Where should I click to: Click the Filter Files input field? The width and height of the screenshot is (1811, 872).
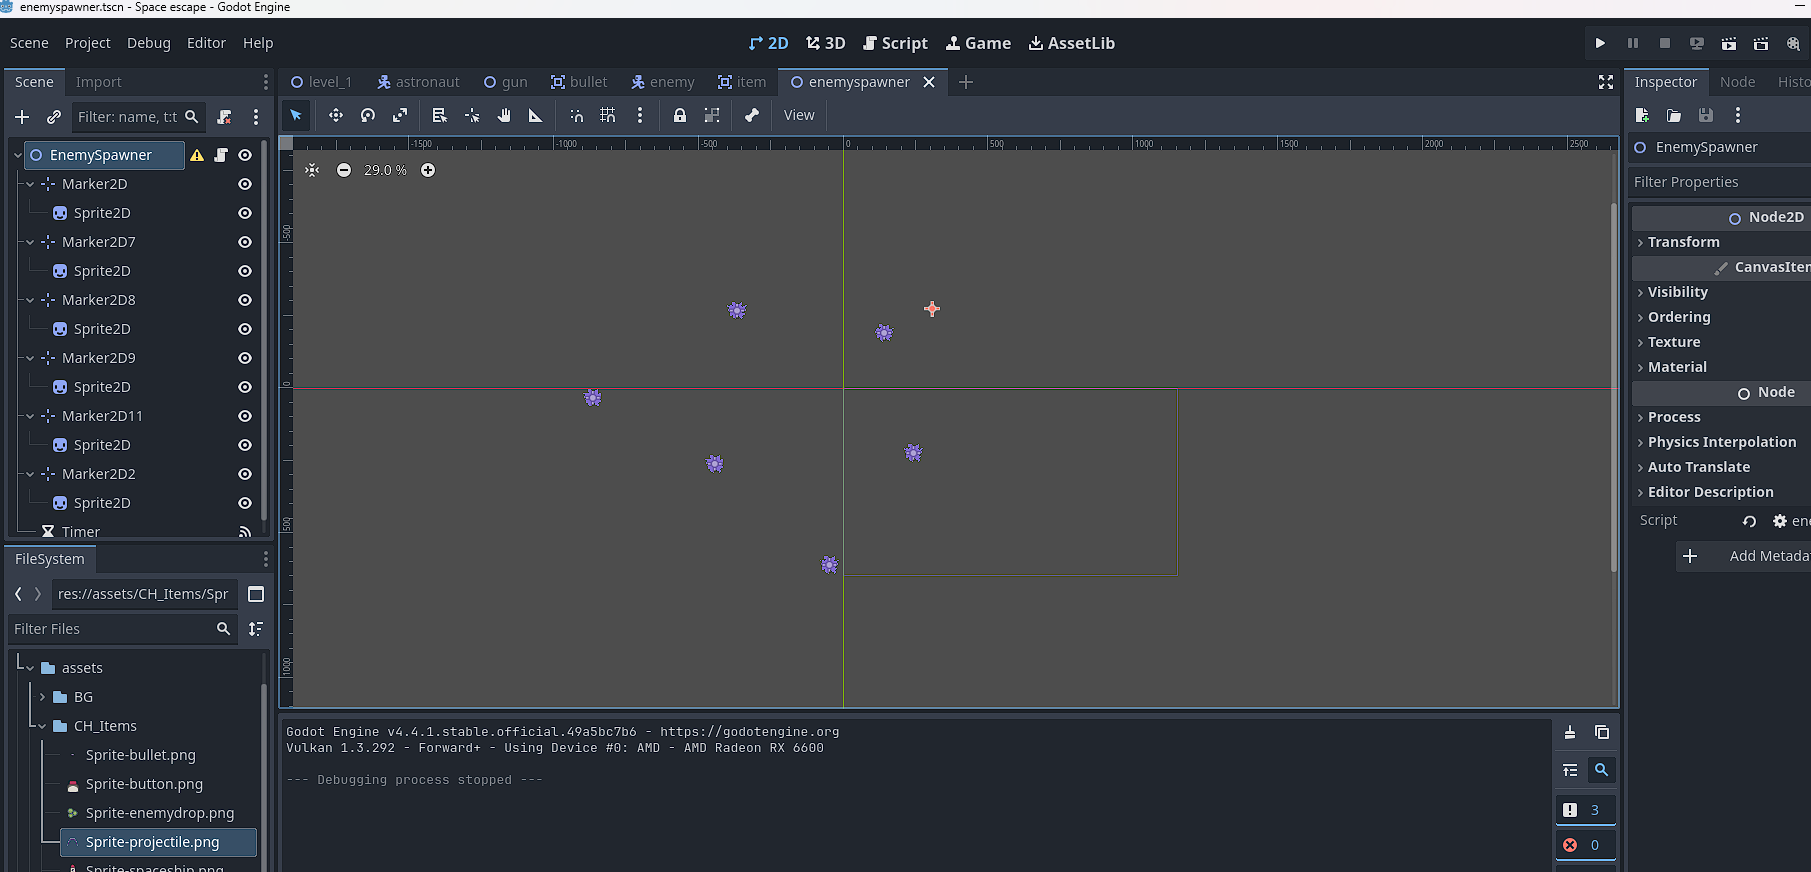point(110,629)
